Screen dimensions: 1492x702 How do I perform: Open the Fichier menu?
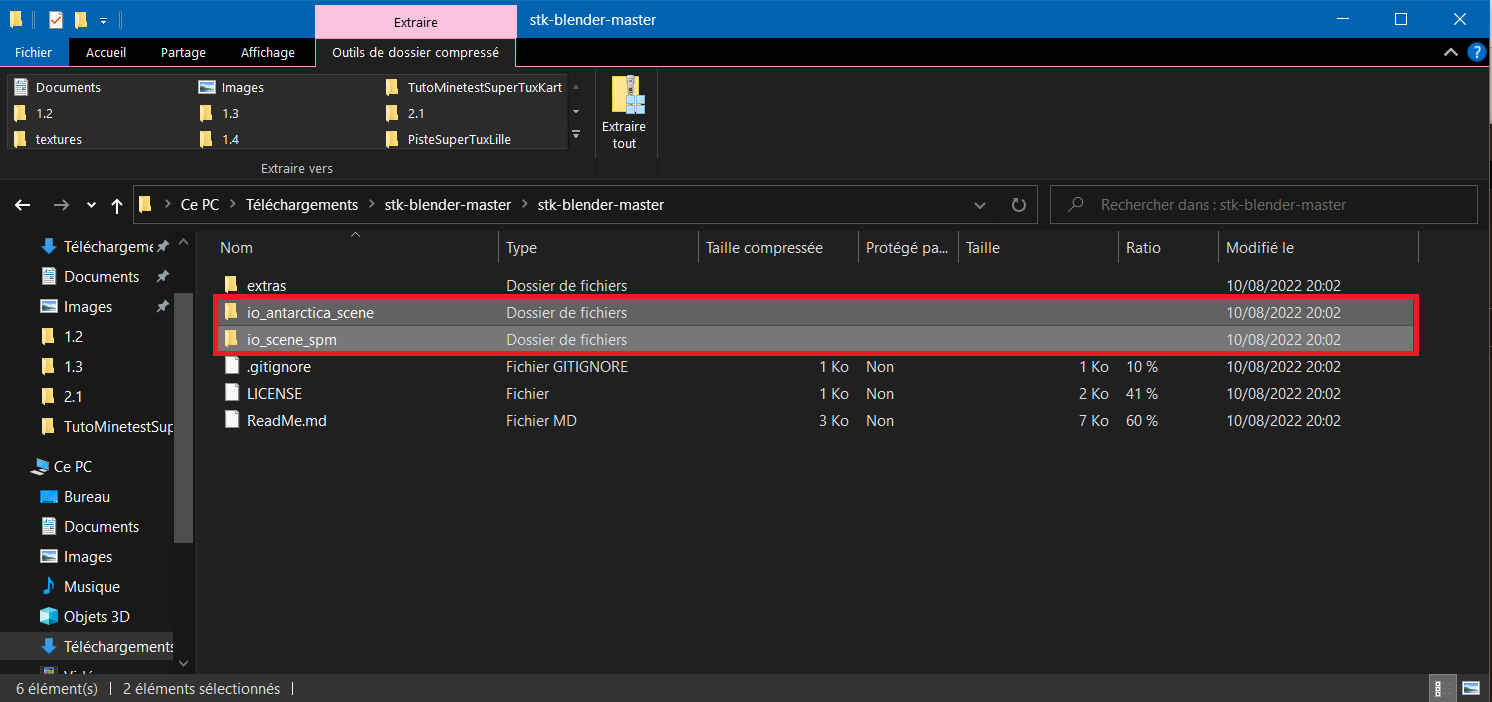tap(34, 52)
